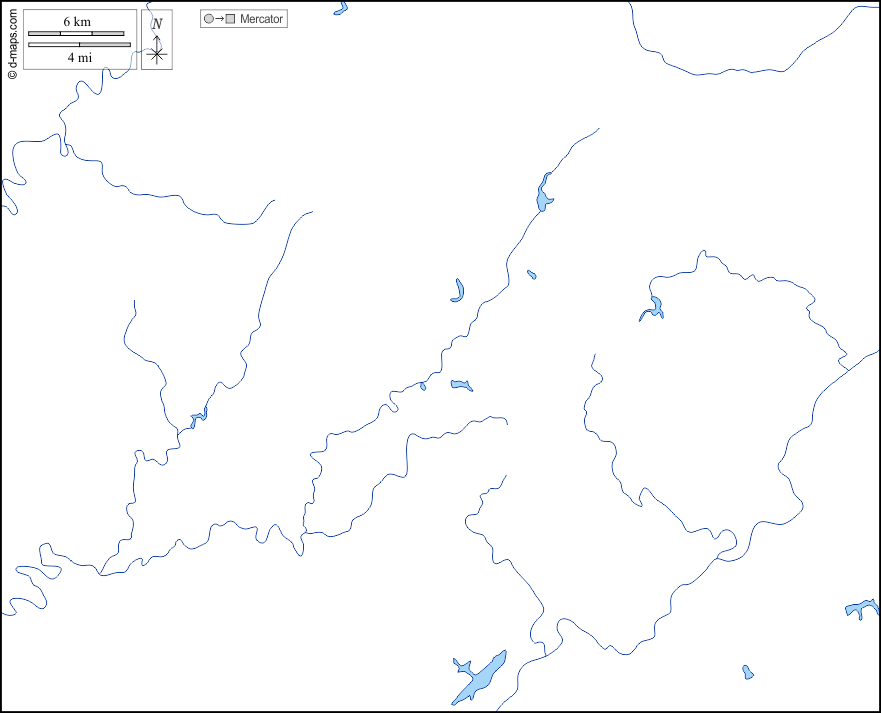The image size is (881, 713).
Task: Click the small water body at top edge
Action: point(340,7)
